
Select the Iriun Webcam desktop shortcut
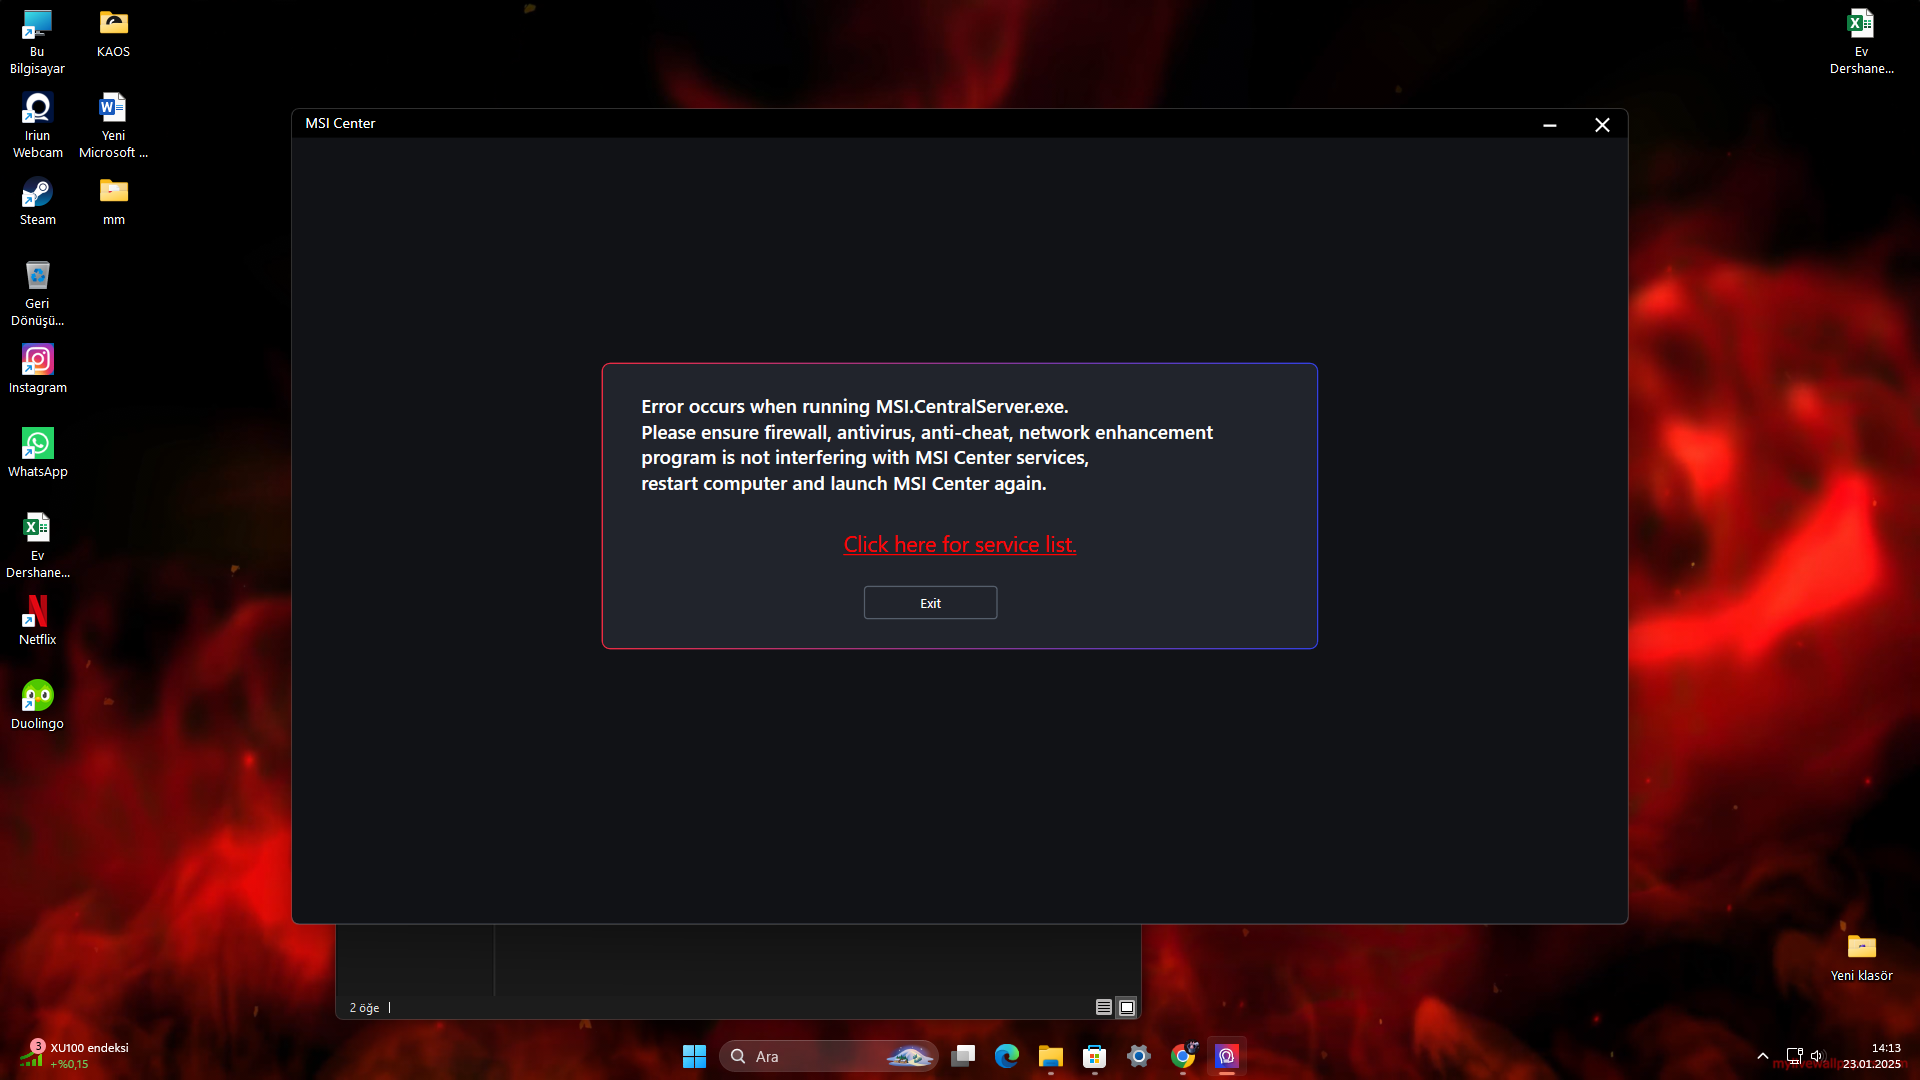37,126
